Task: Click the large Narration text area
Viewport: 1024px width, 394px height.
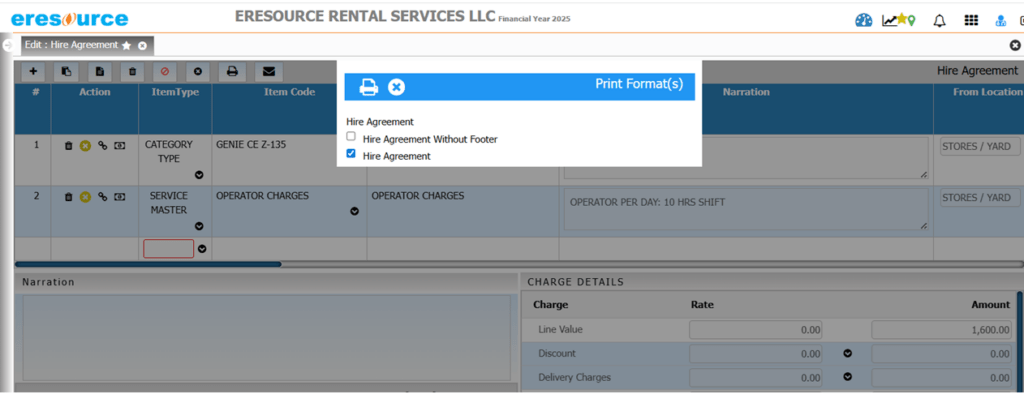Action: pos(266,338)
